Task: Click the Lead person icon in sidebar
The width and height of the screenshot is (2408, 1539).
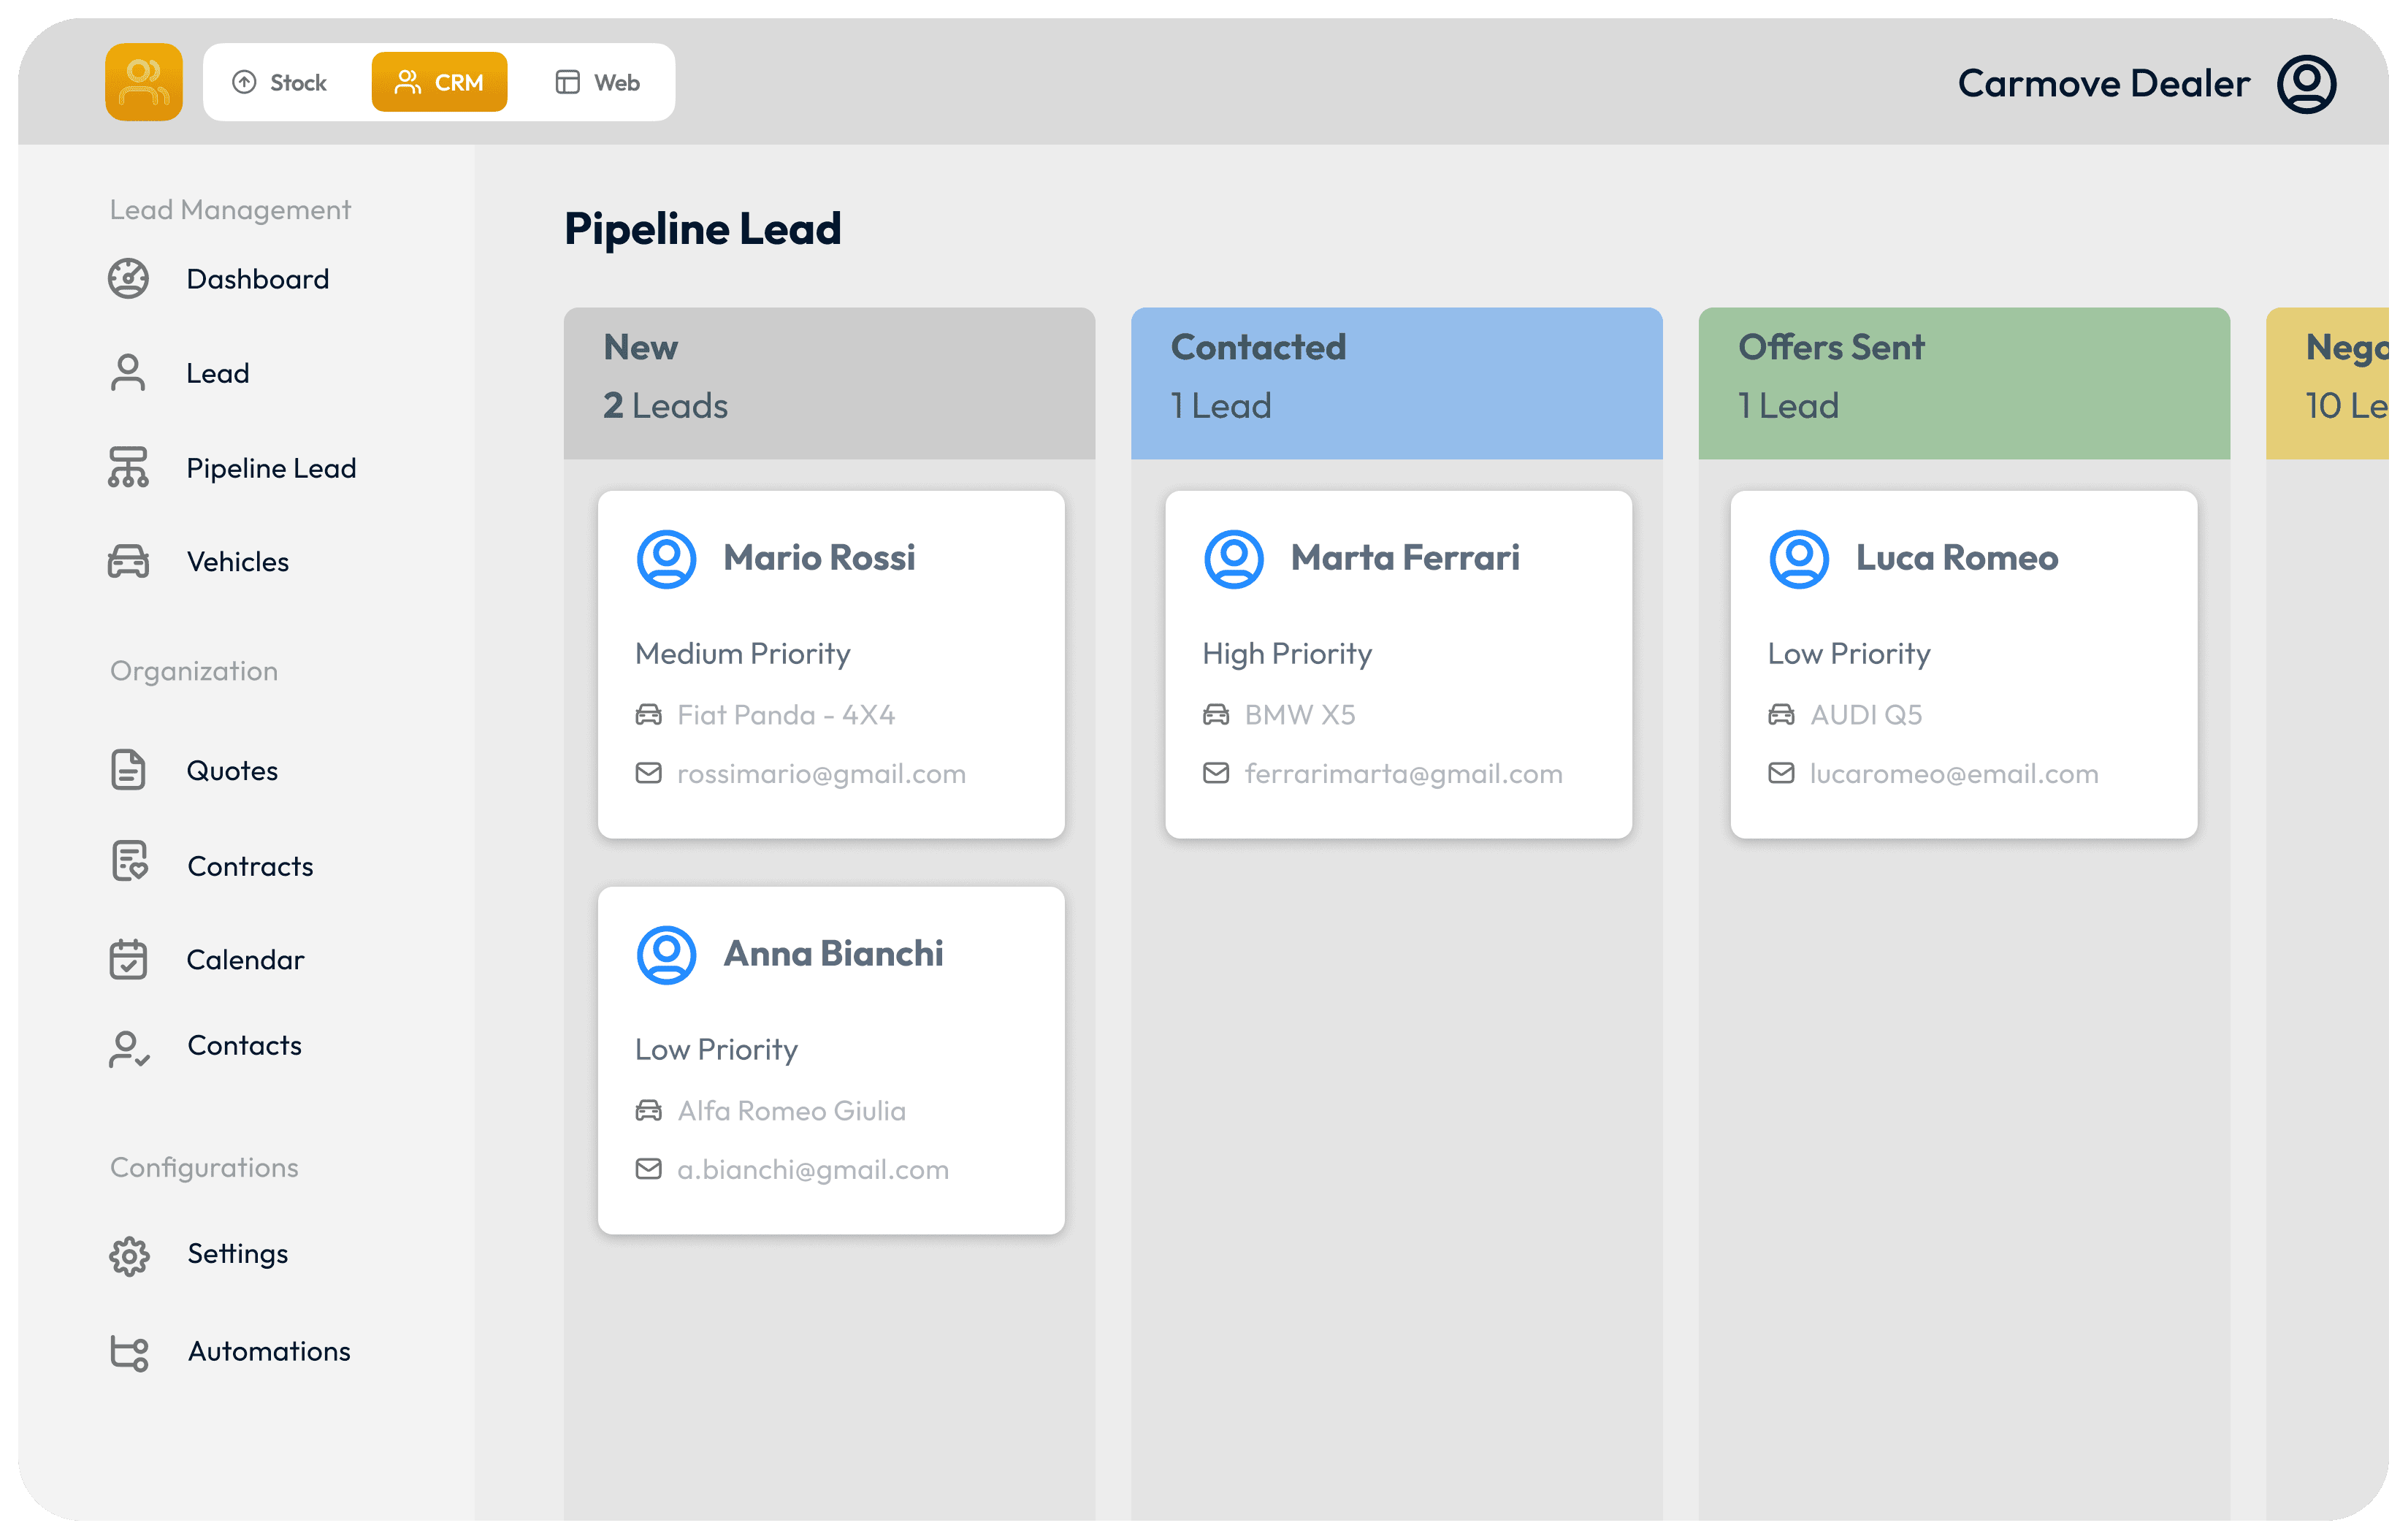Action: point(128,373)
